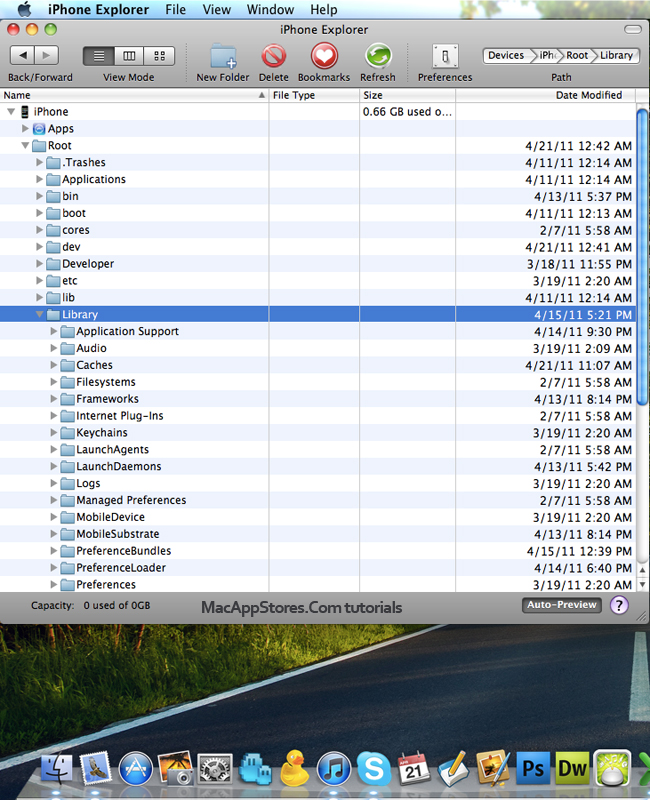Image resolution: width=650 pixels, height=800 pixels.
Task: Expand the Developer folder
Action: click(39, 263)
